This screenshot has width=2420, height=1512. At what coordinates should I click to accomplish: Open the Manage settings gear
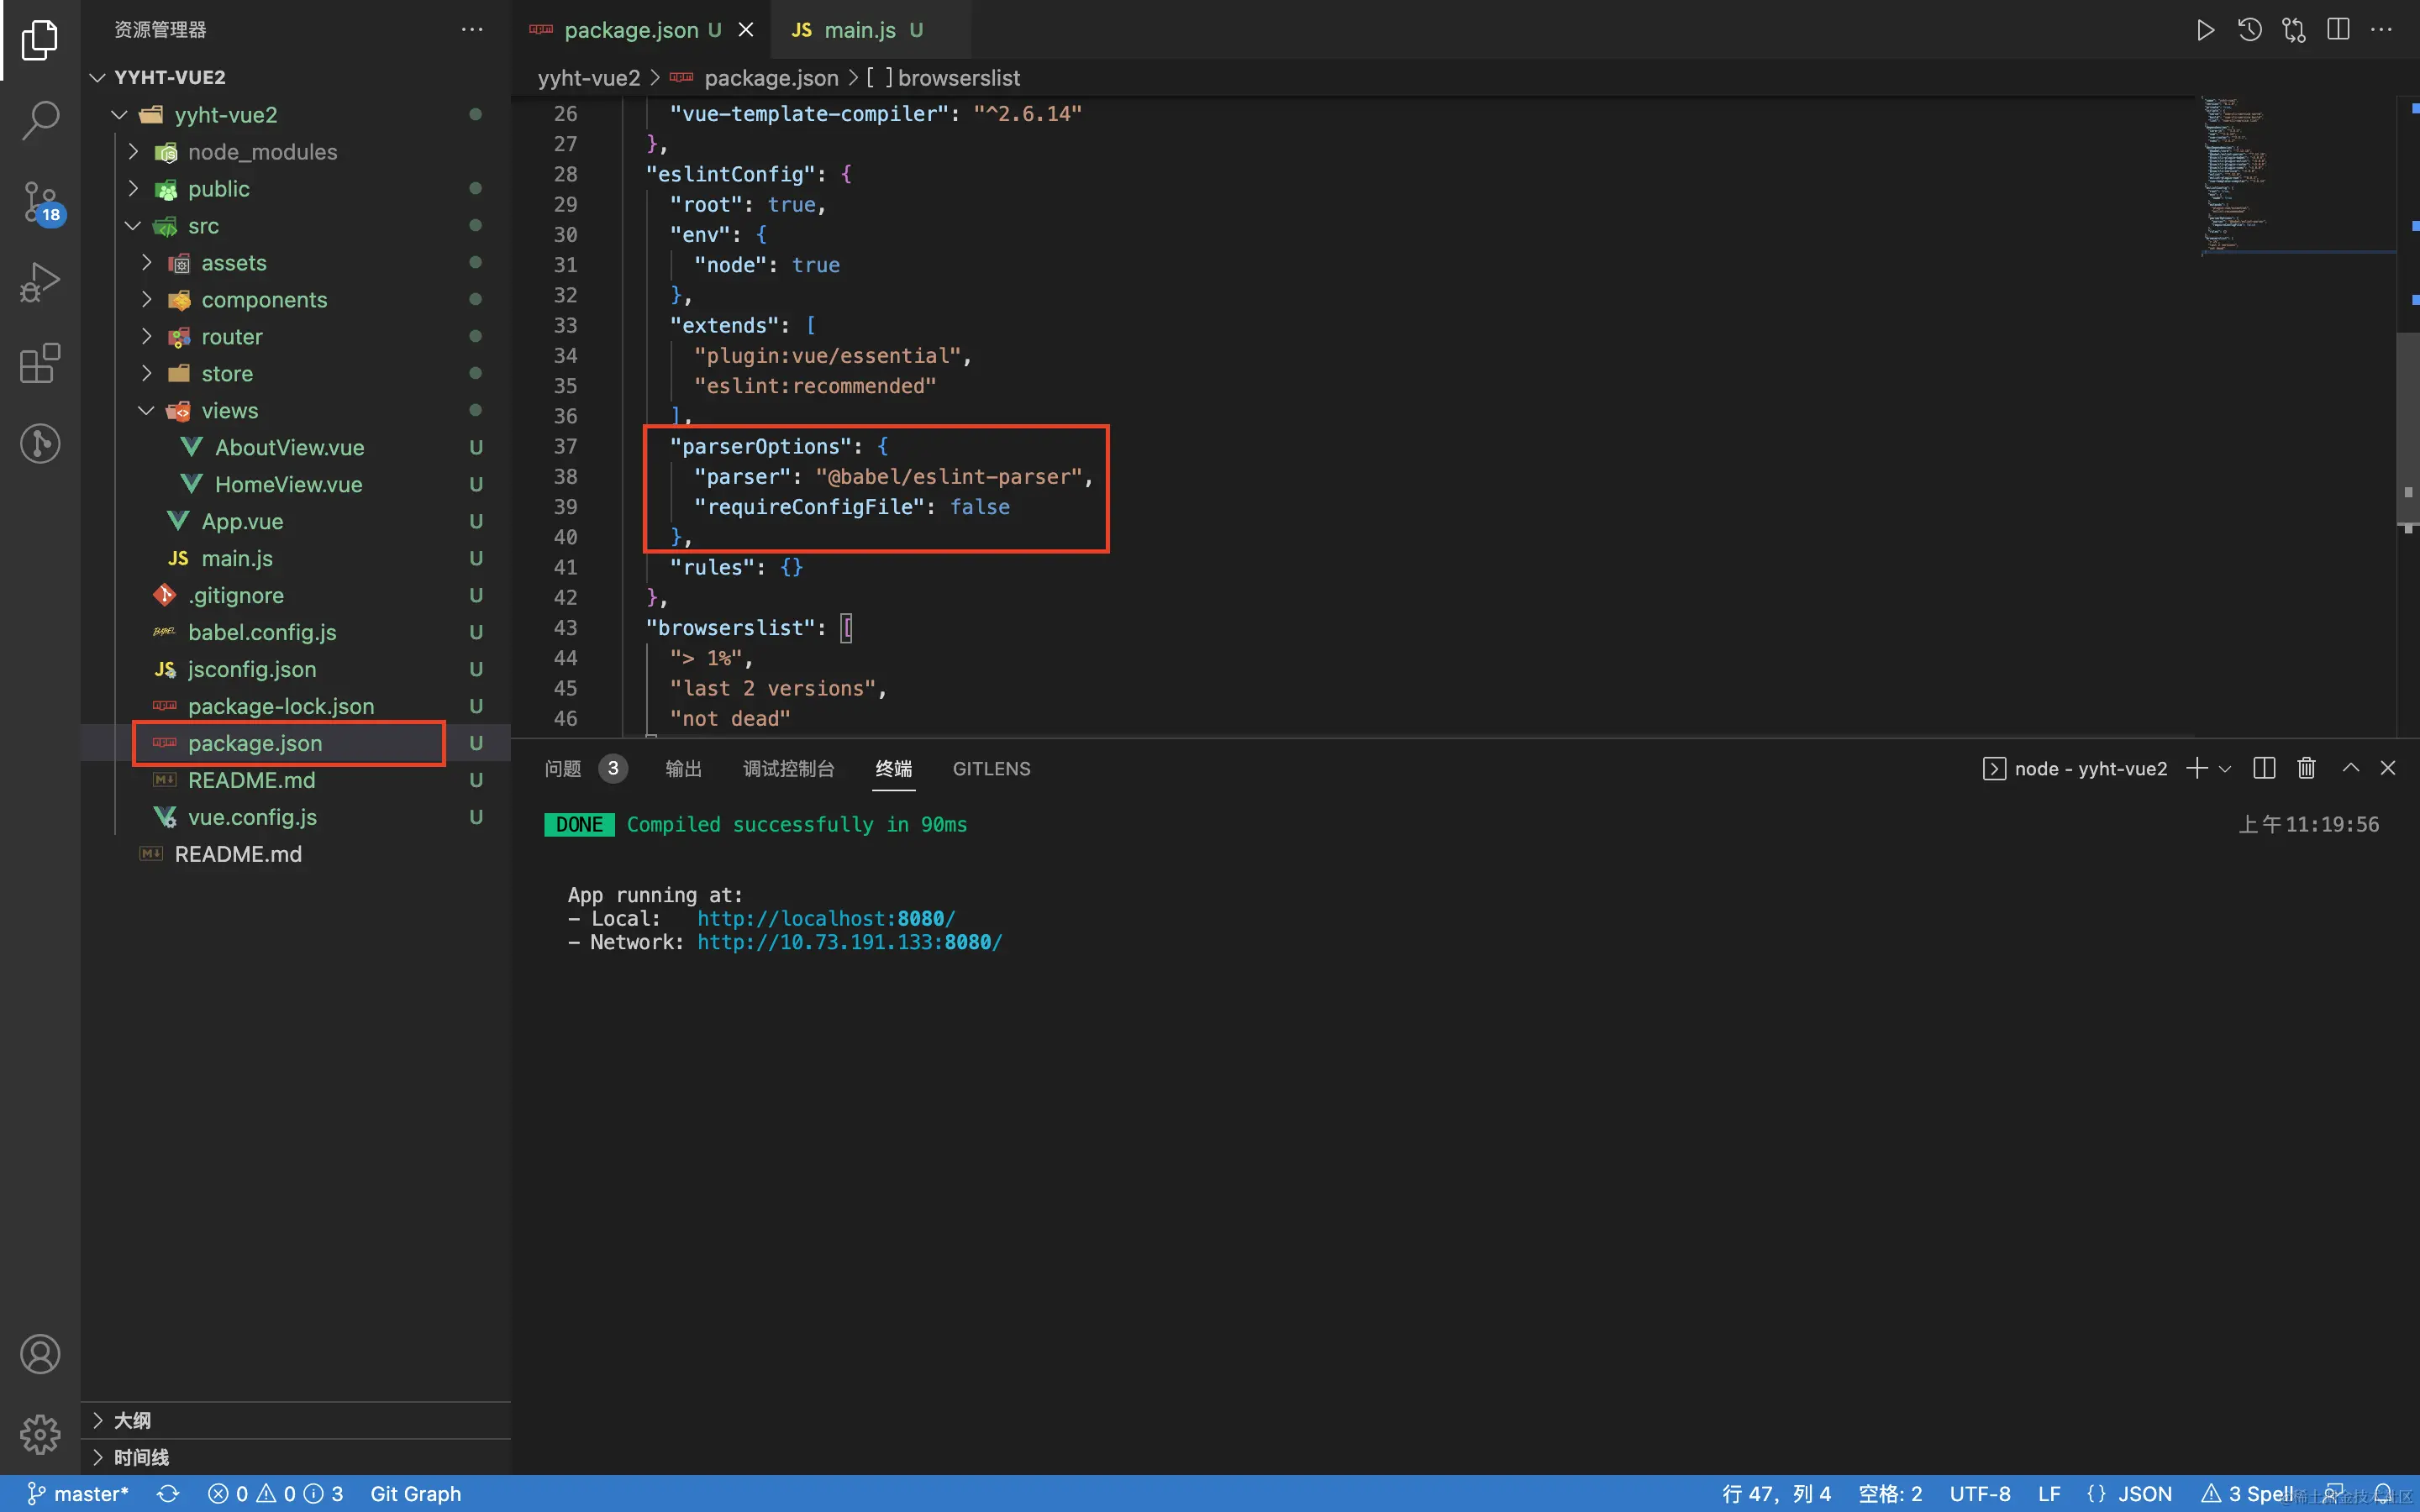[40, 1434]
